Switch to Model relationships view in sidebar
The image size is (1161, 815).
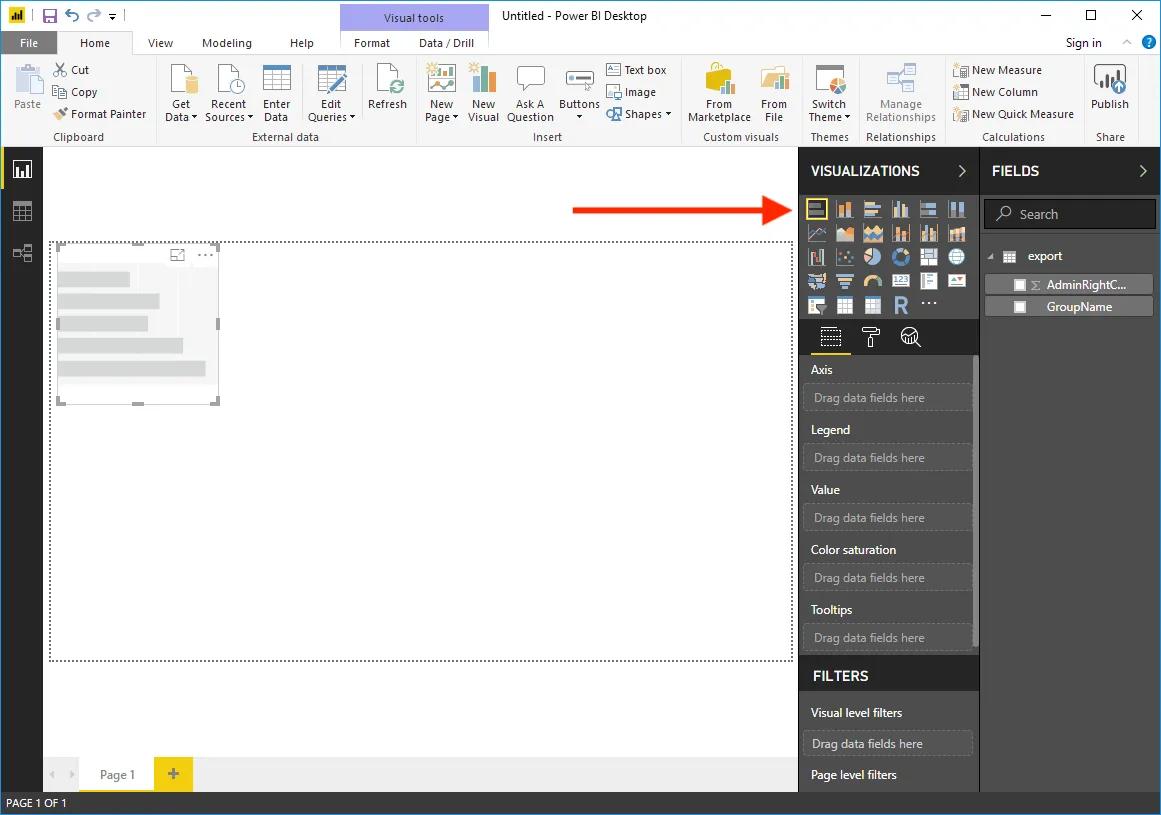click(x=22, y=253)
